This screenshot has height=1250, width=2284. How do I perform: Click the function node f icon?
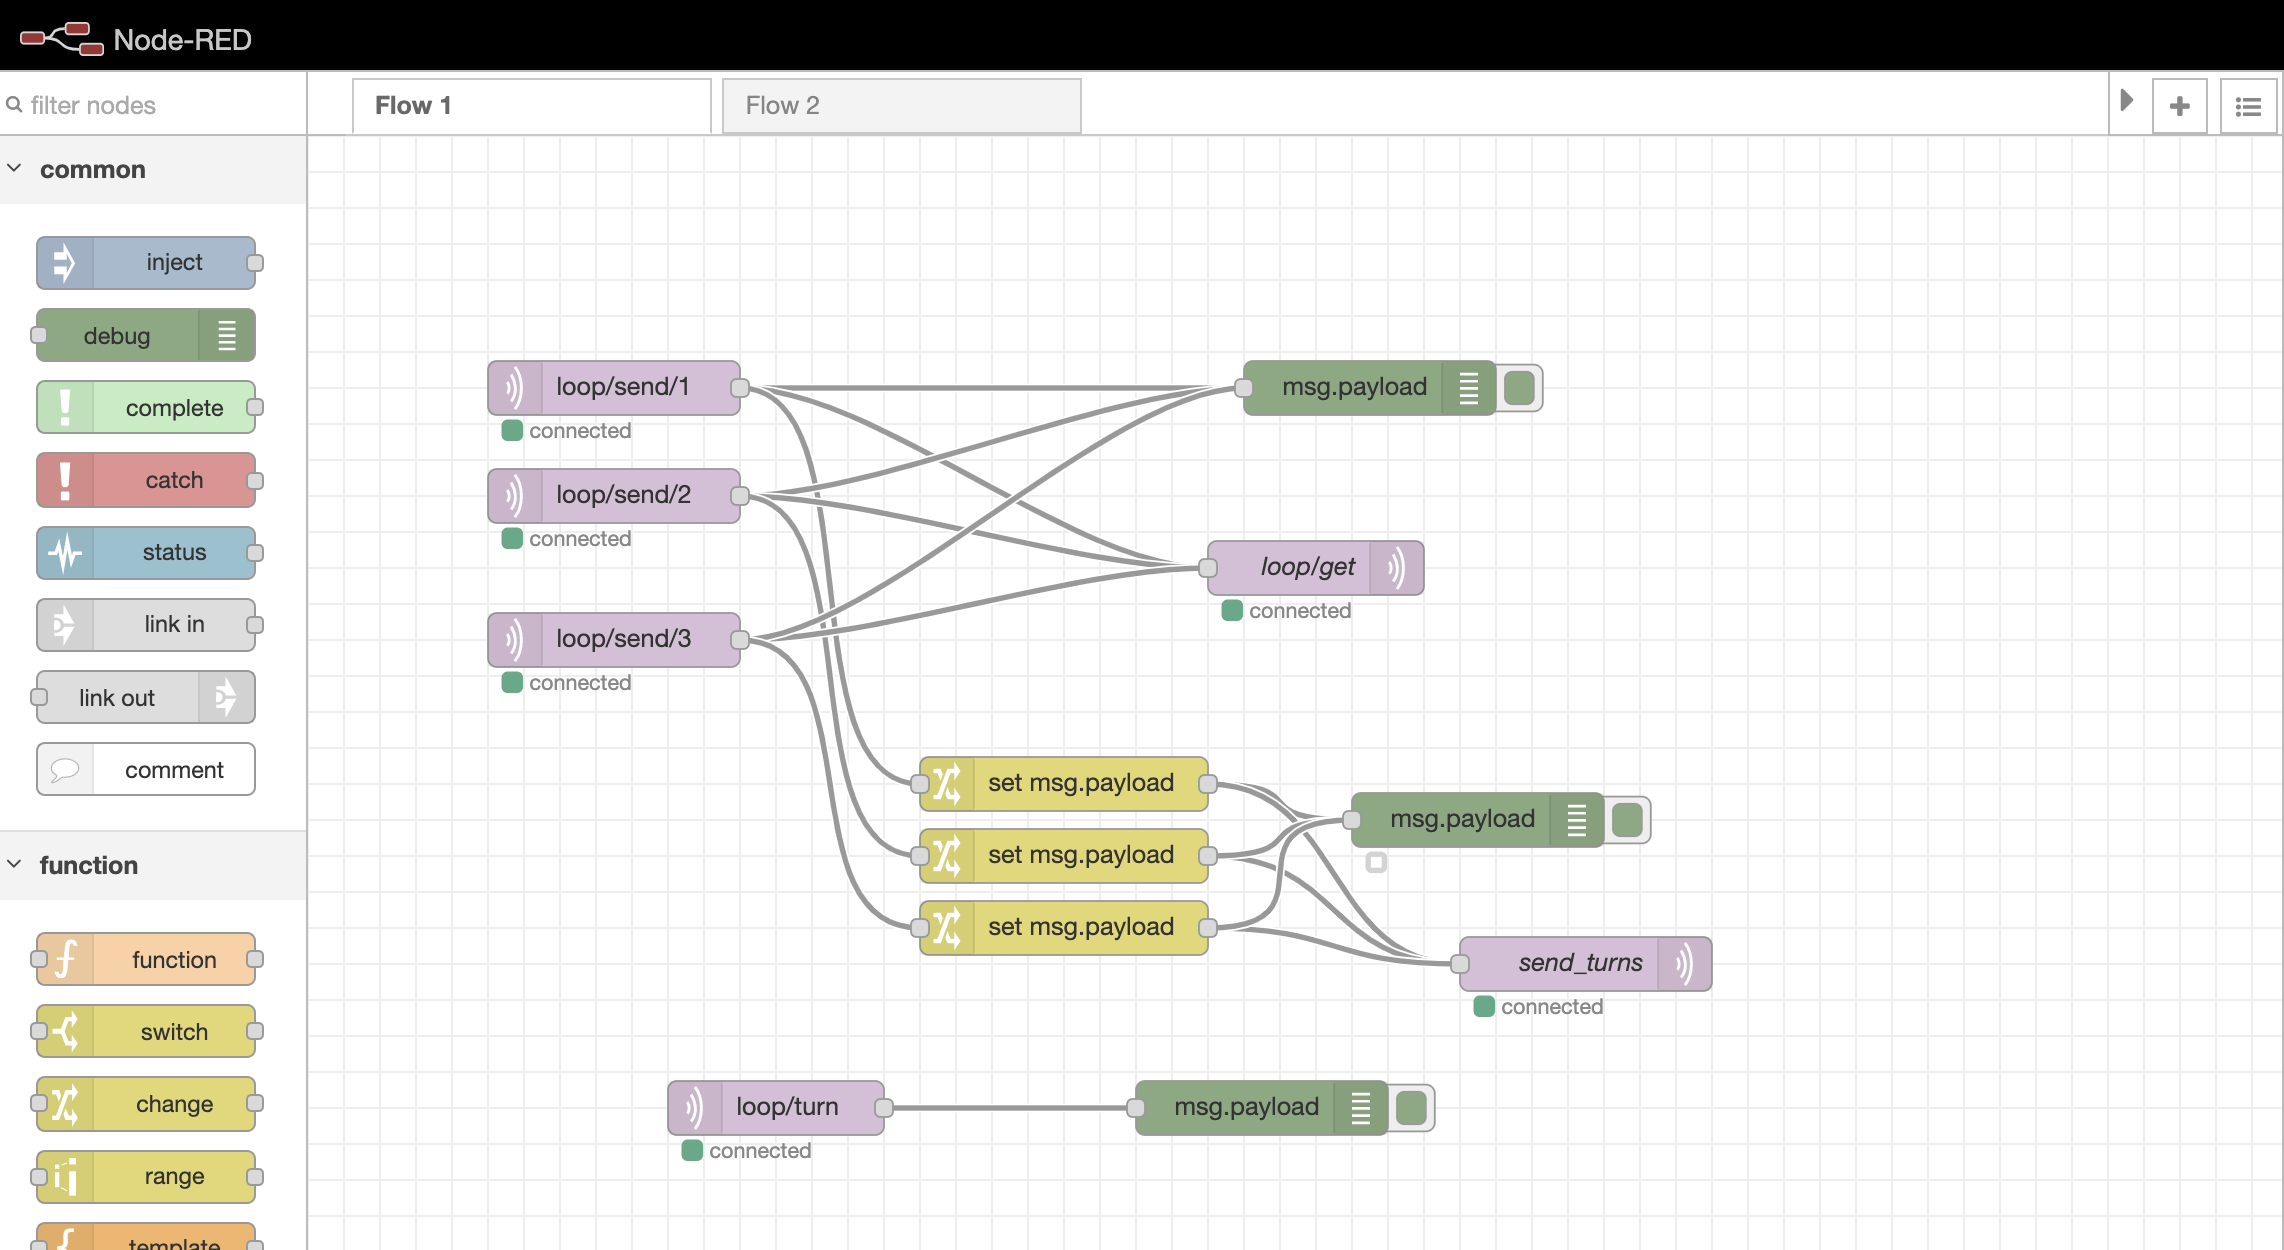(65, 959)
